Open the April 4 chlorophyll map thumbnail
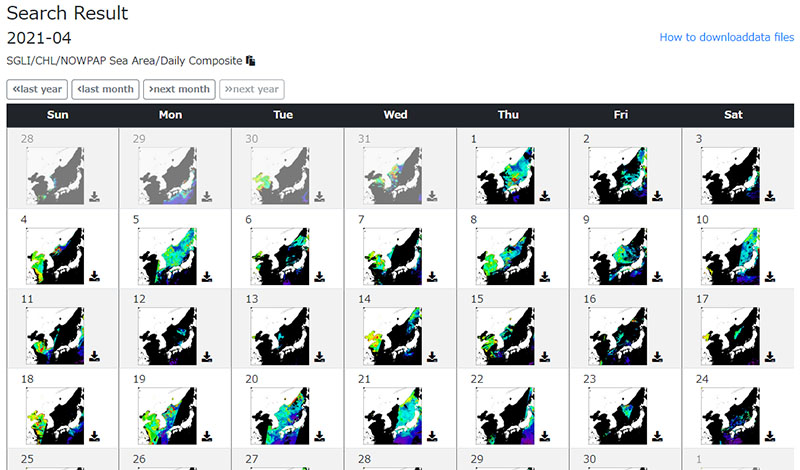Image resolution: width=800 pixels, height=470 pixels. tap(55, 256)
